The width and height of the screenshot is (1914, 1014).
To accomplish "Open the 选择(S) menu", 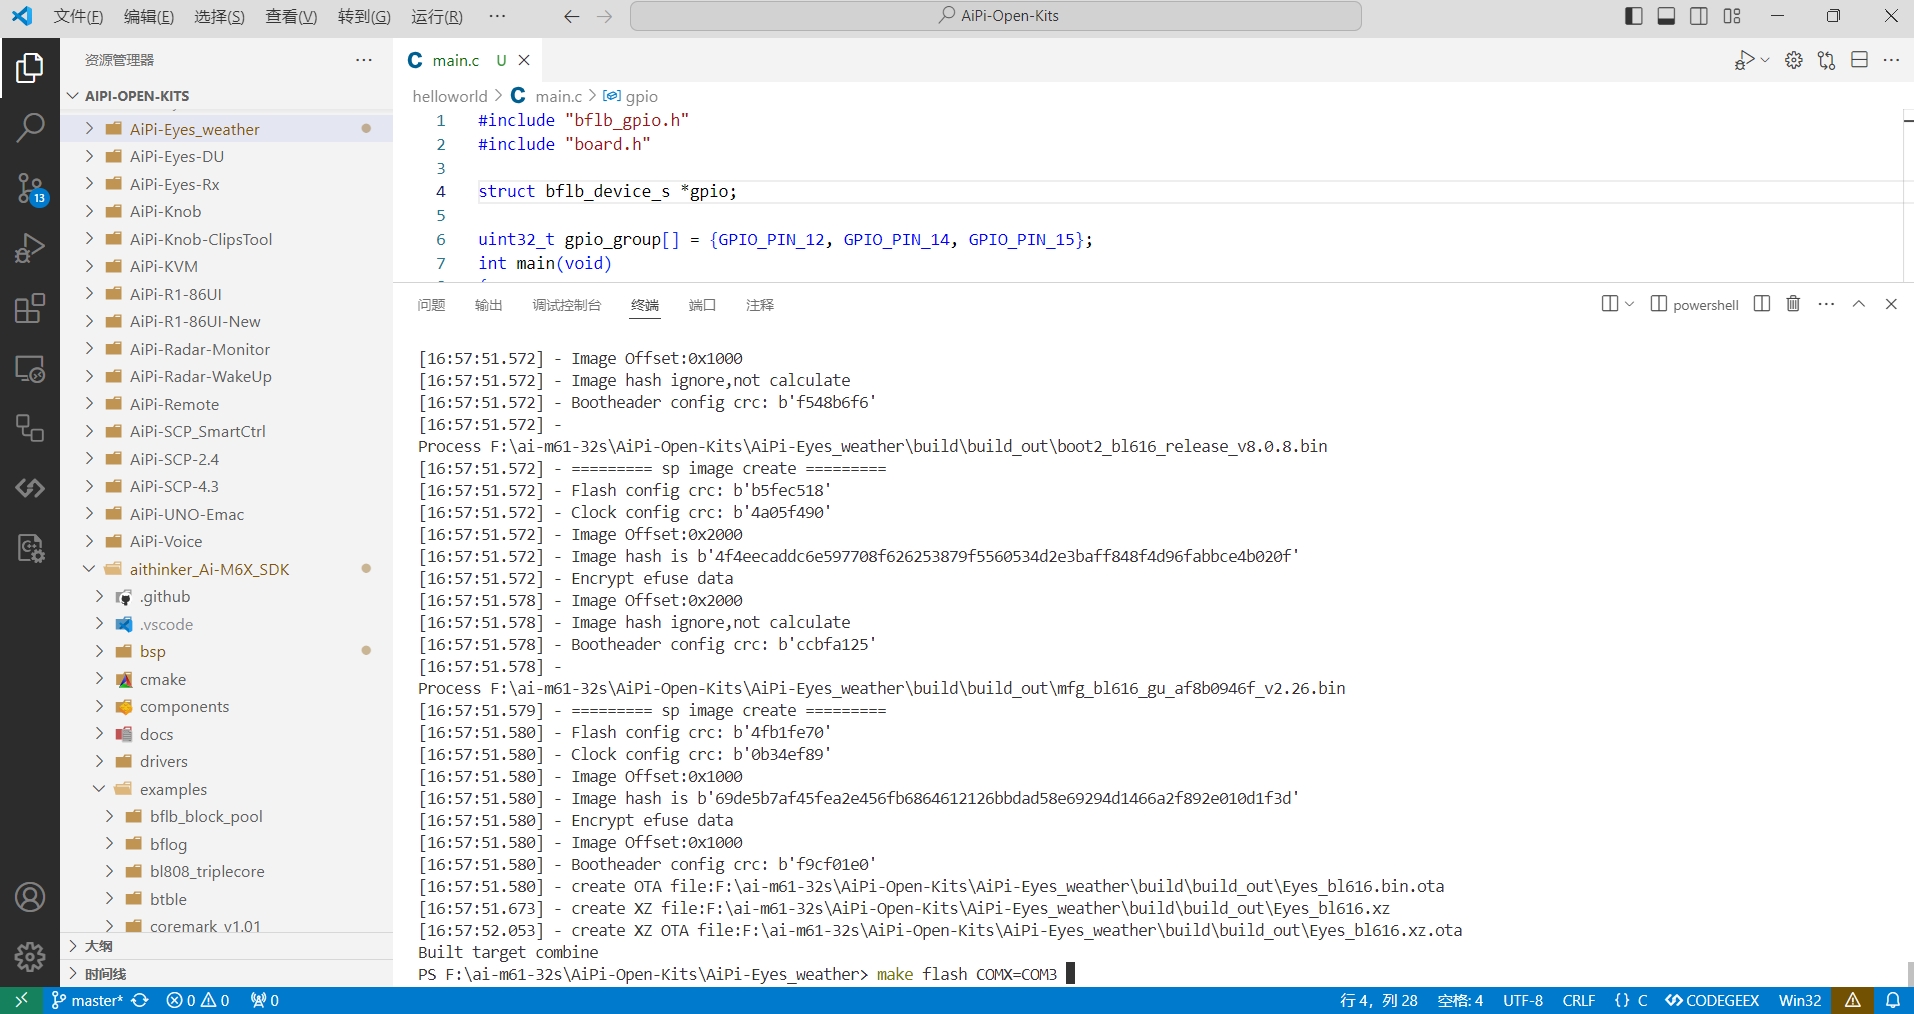I will (x=220, y=16).
